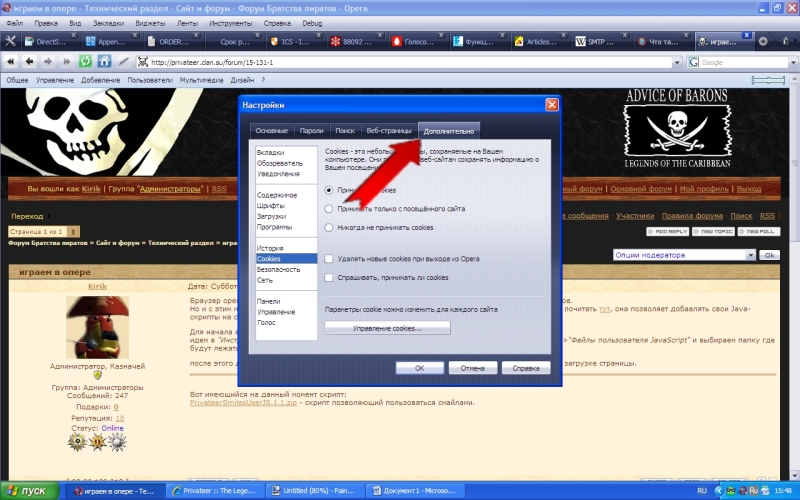
Task: Expand the address bar dropdown arrow
Action: click(x=677, y=62)
